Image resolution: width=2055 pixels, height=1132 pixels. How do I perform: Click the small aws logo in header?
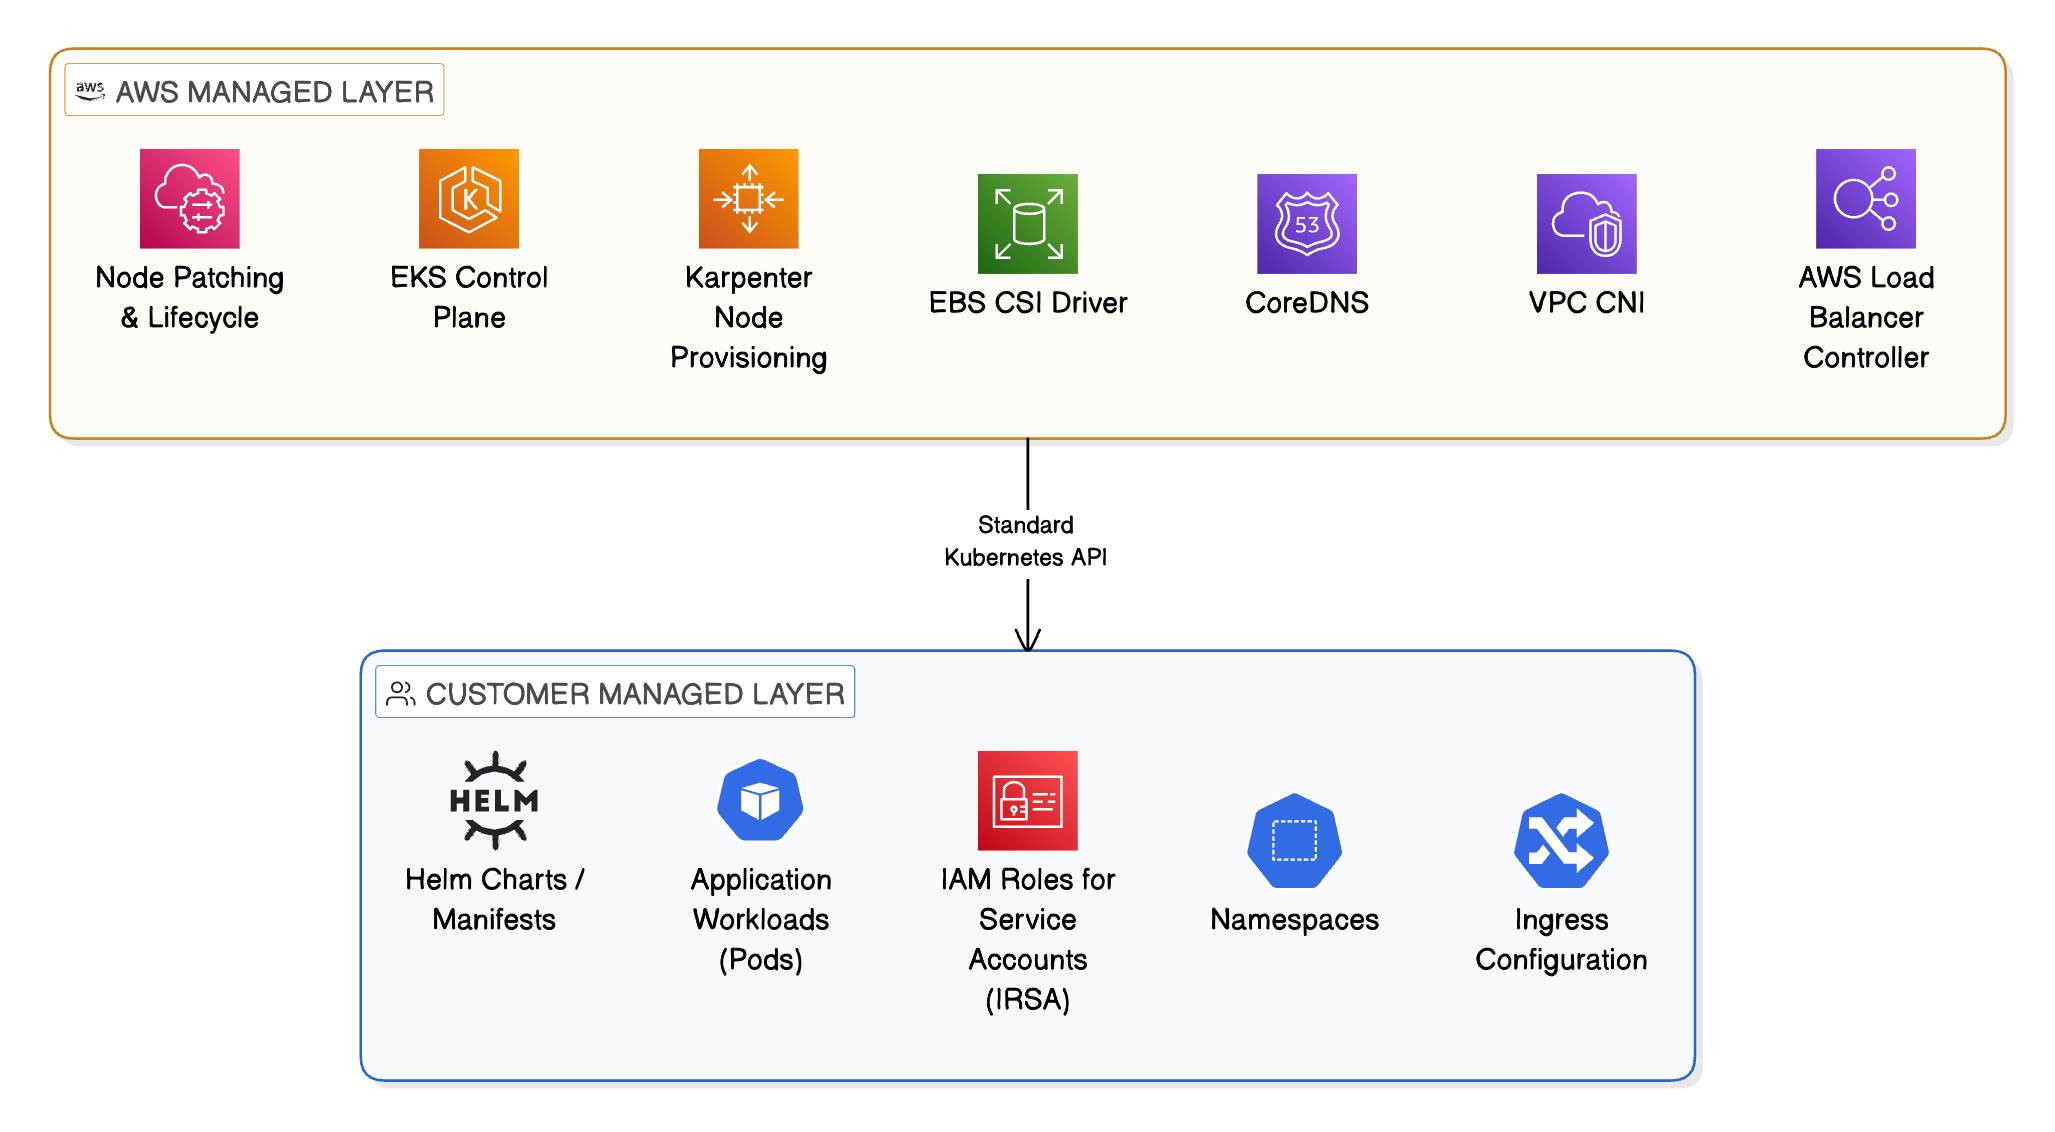(x=90, y=90)
